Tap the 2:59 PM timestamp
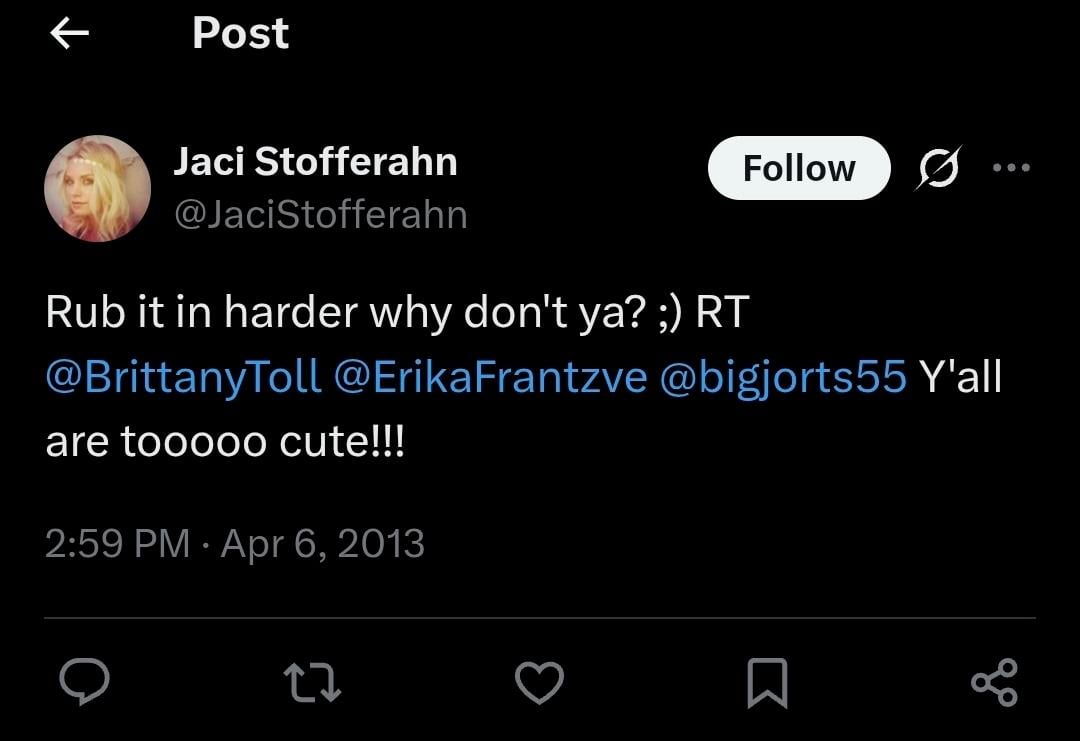Viewport: 1080px width, 741px height. coord(117,543)
